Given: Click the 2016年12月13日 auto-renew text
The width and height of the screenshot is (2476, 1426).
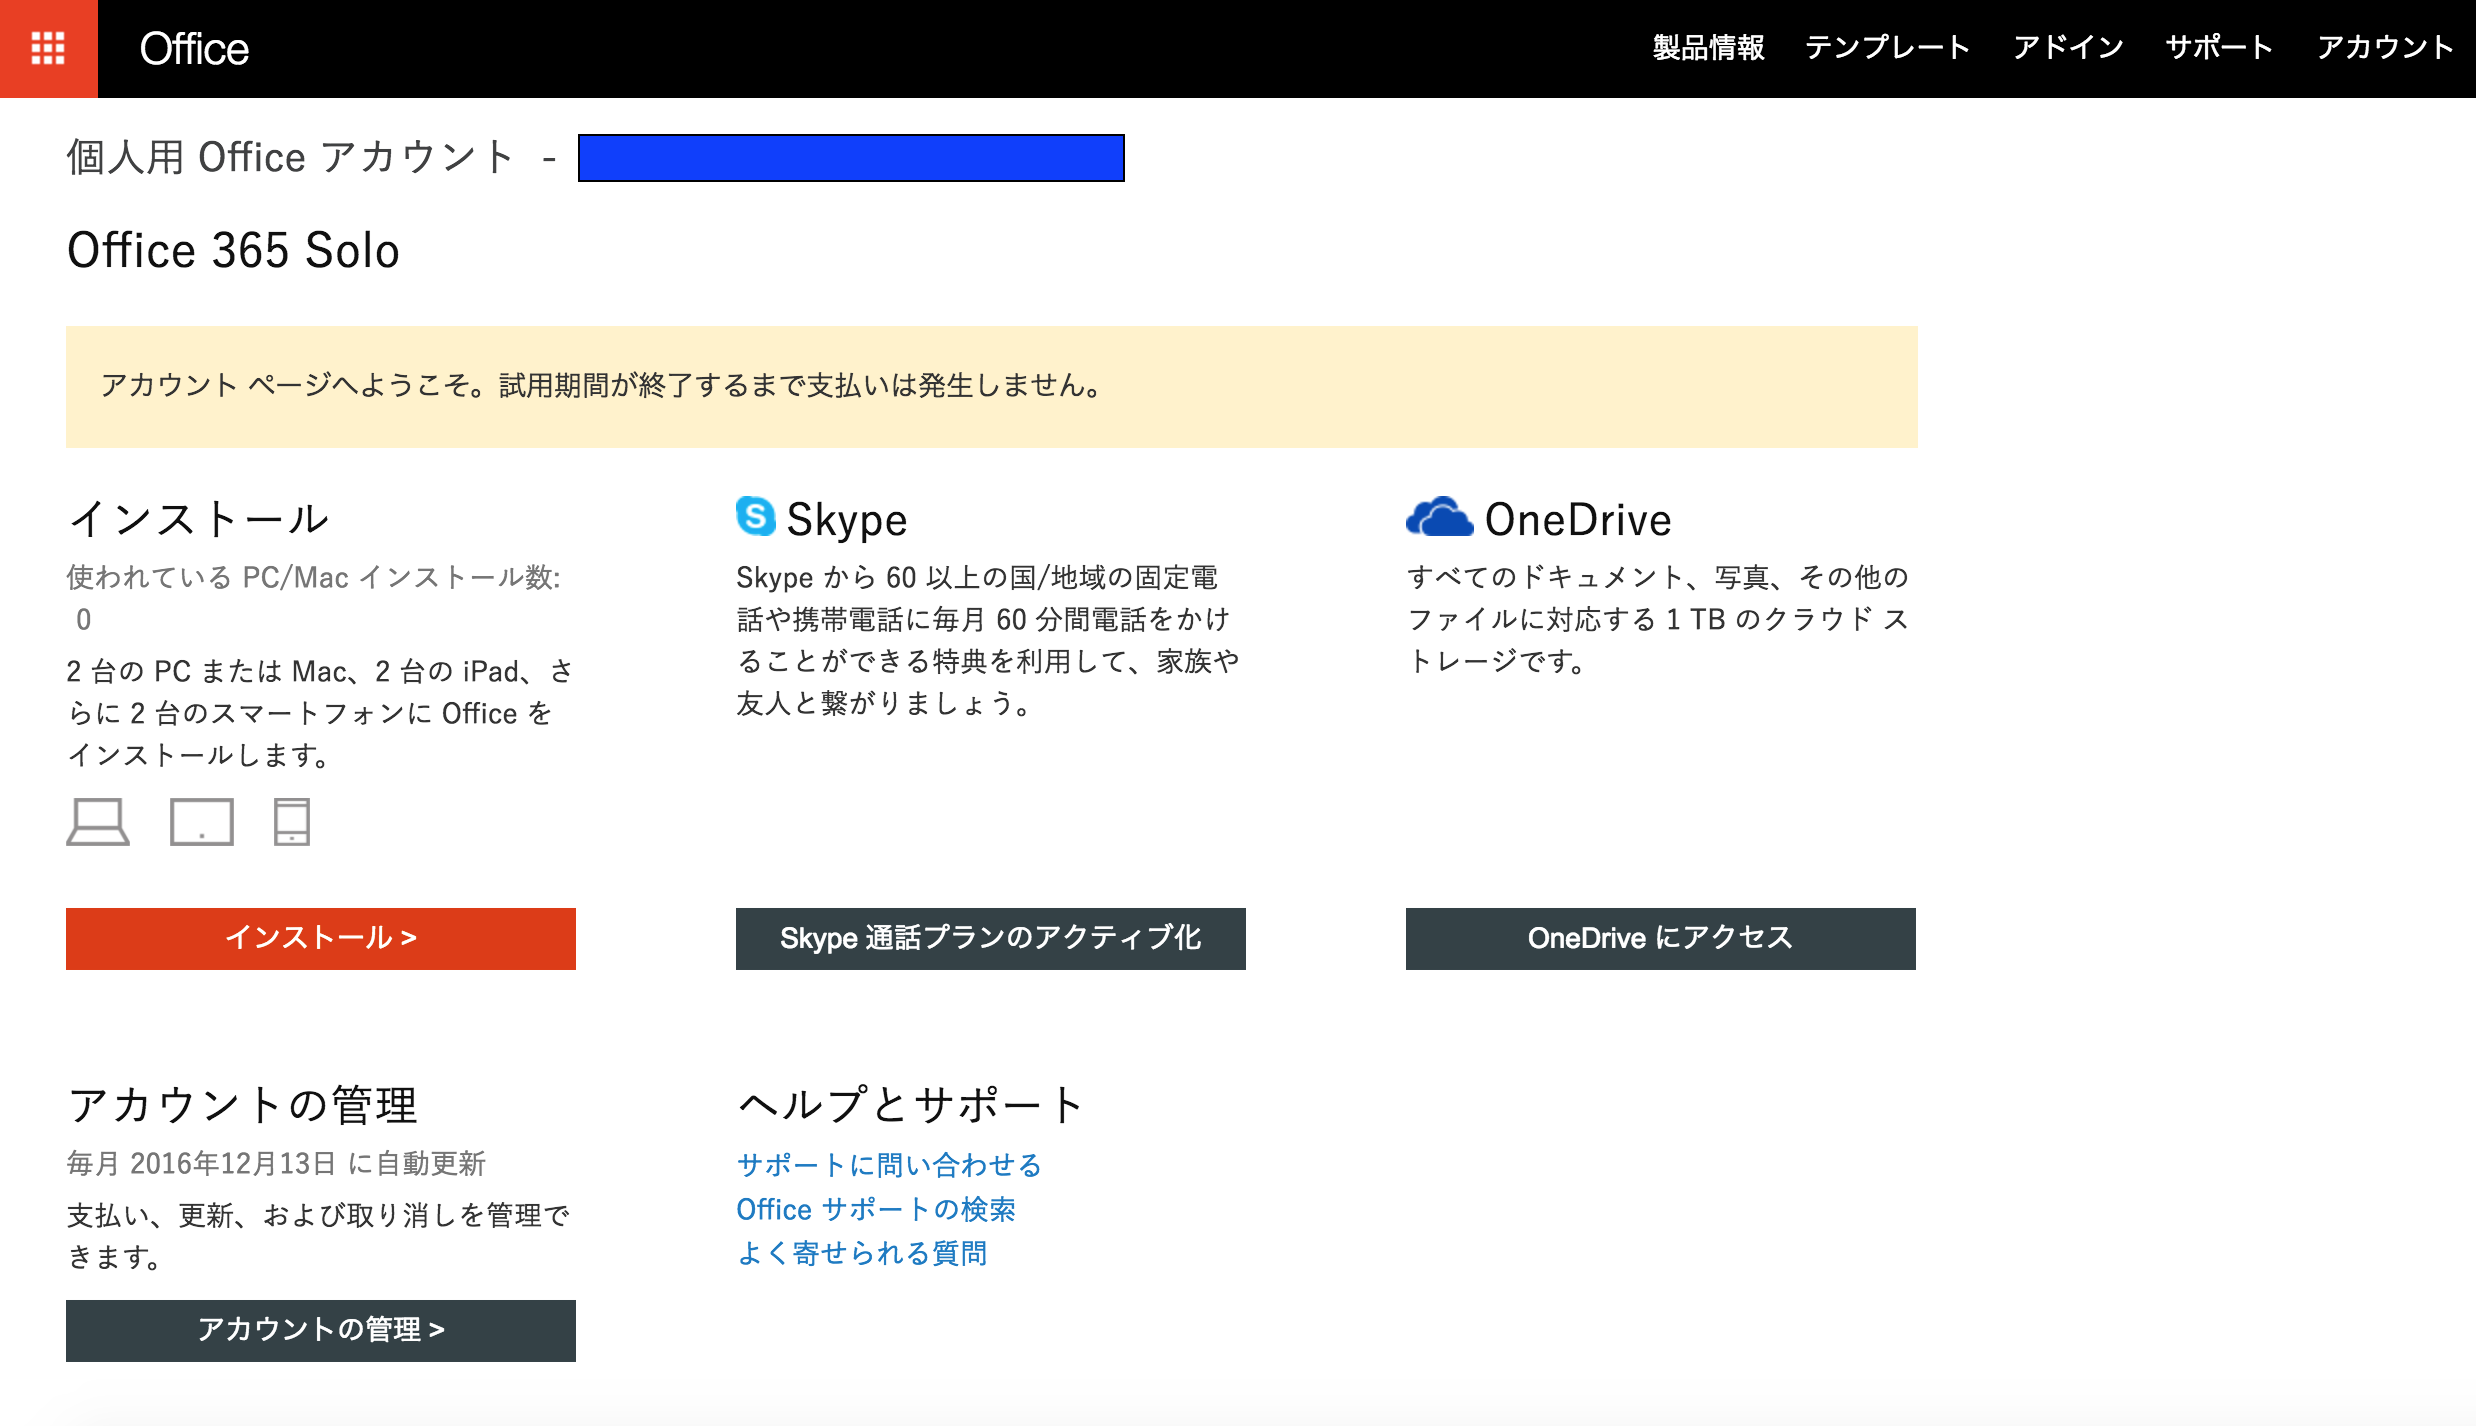Looking at the screenshot, I should (276, 1163).
